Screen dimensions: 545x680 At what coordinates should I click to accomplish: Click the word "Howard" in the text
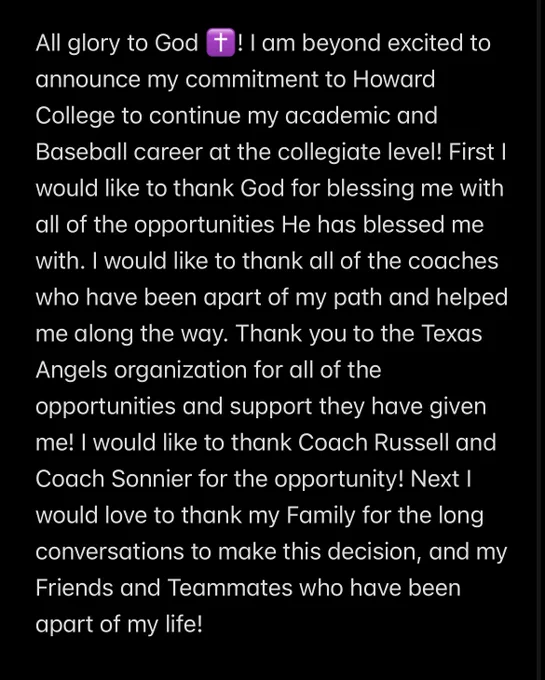394,79
